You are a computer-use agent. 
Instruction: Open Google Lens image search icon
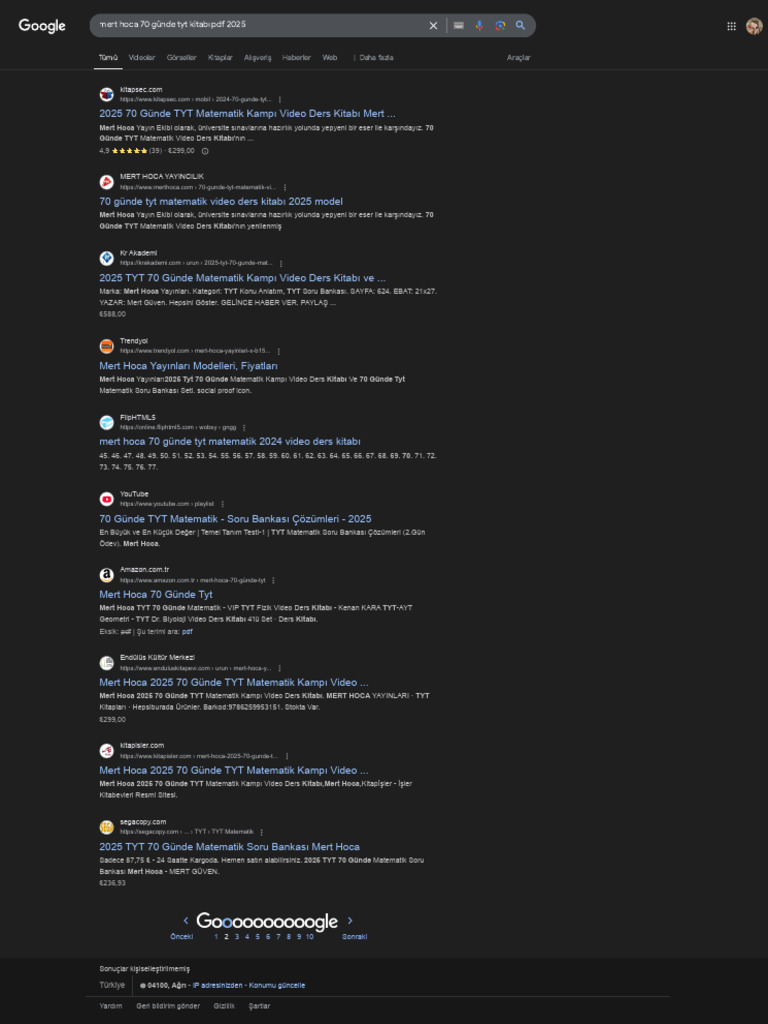(x=500, y=25)
